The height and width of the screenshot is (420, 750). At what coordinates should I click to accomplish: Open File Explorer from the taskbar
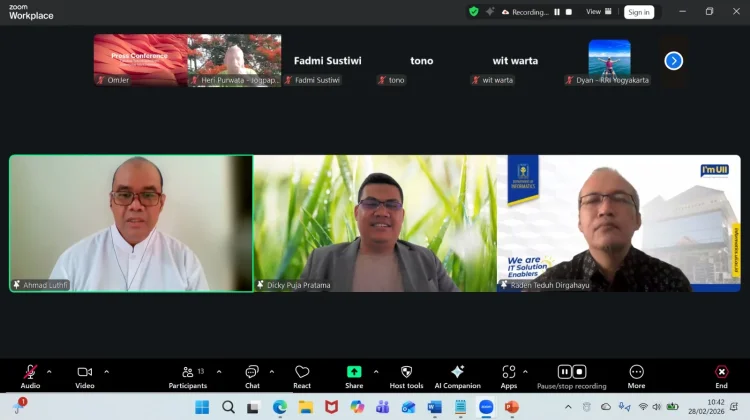306,407
